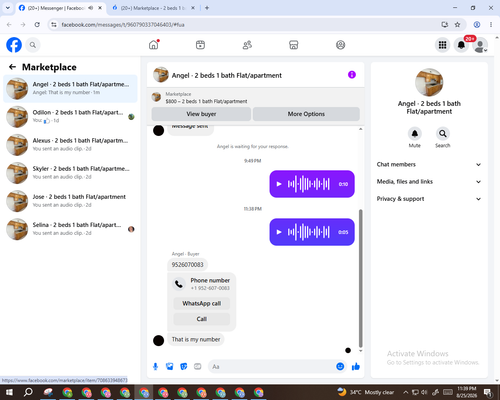Open Alexus conversation in chat list
Image resolution: width=500 pixels, height=400 pixels.
tap(70, 145)
